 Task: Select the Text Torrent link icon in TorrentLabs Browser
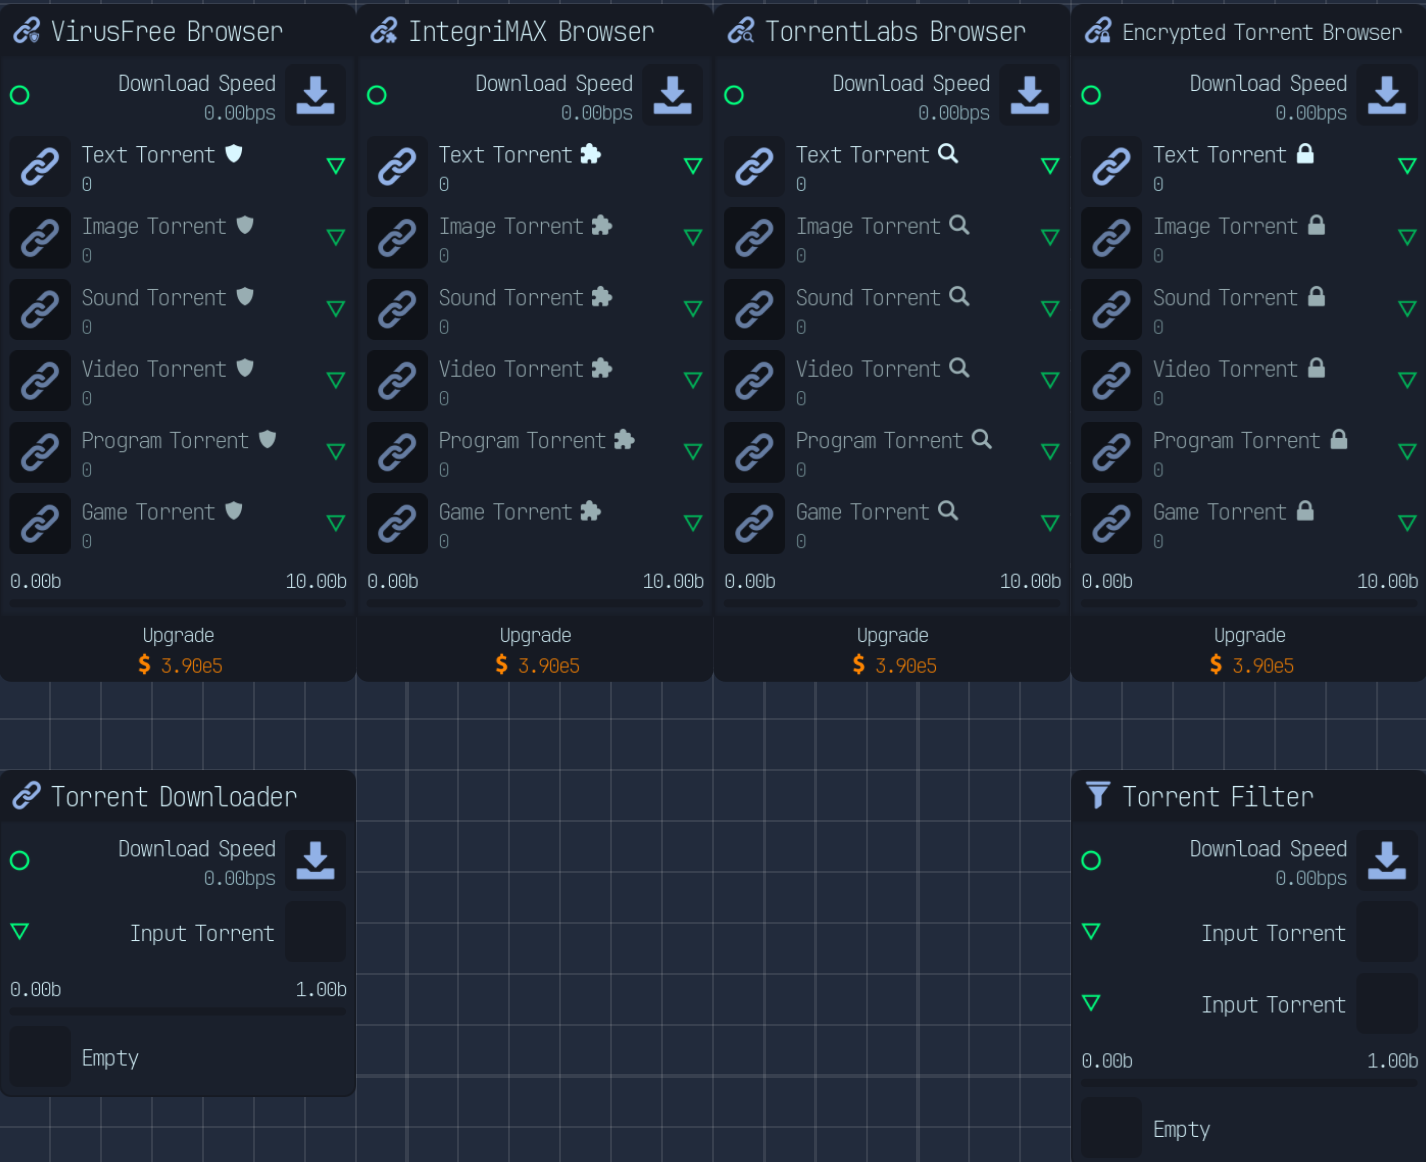coord(754,167)
